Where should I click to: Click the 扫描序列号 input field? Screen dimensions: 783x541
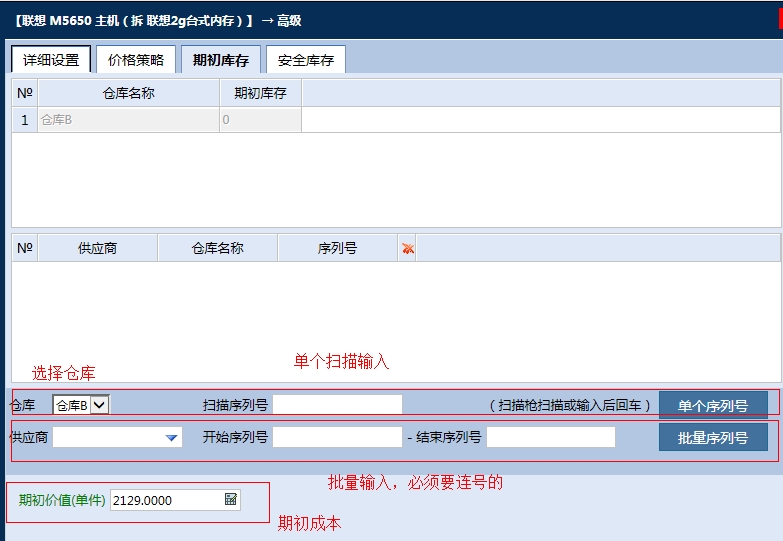tap(337, 405)
